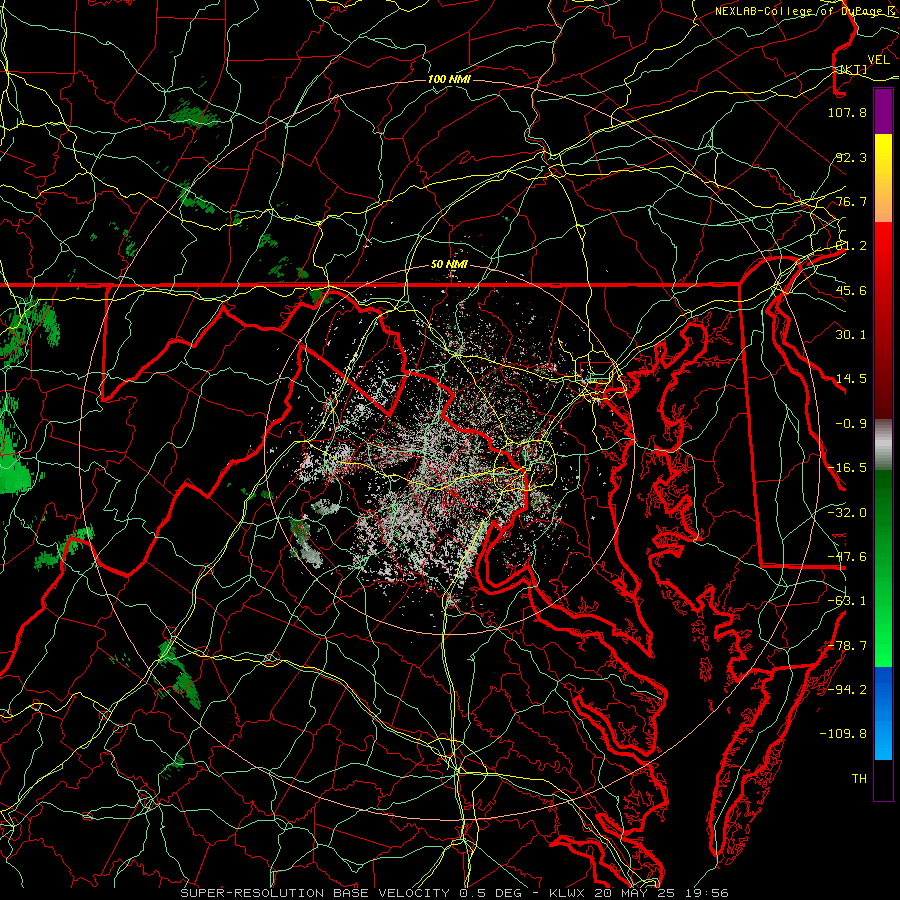Click the -0.9 velocity scale value
This screenshot has height=900, width=900.
pyautogui.click(x=851, y=424)
